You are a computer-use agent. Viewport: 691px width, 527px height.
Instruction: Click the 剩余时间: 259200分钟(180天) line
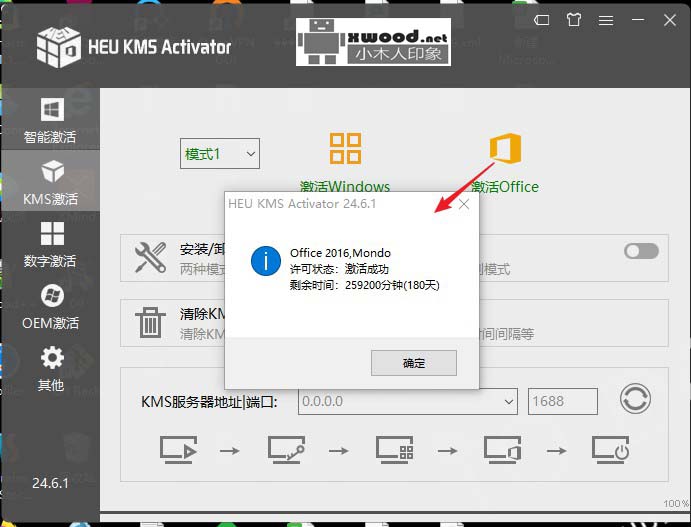click(364, 285)
